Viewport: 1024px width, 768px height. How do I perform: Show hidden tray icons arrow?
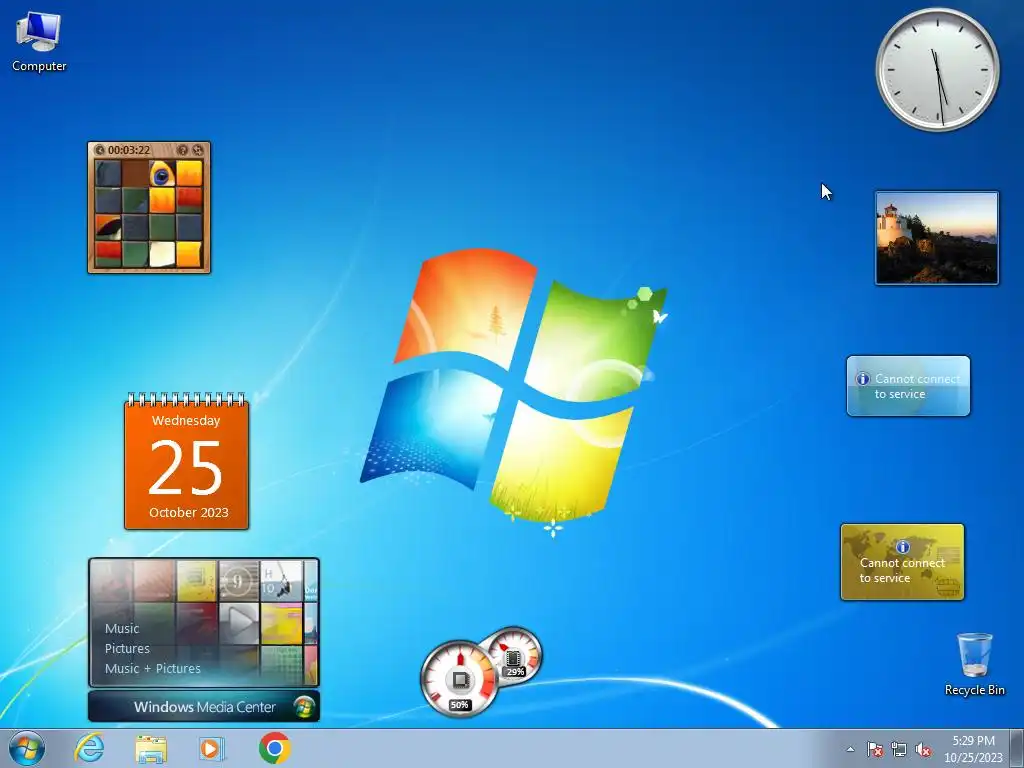click(x=850, y=749)
